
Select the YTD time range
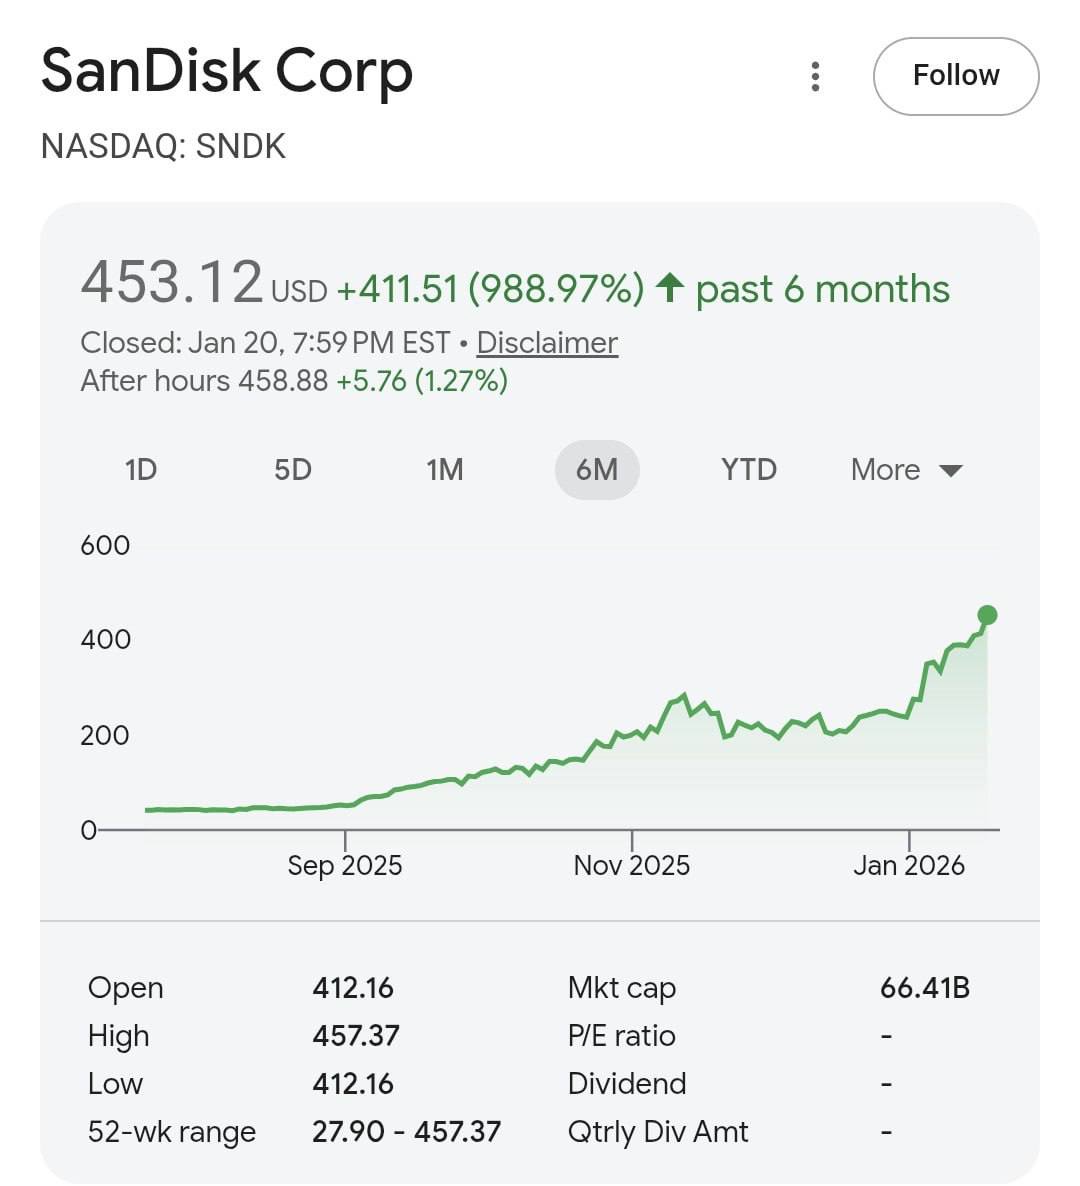(x=748, y=469)
